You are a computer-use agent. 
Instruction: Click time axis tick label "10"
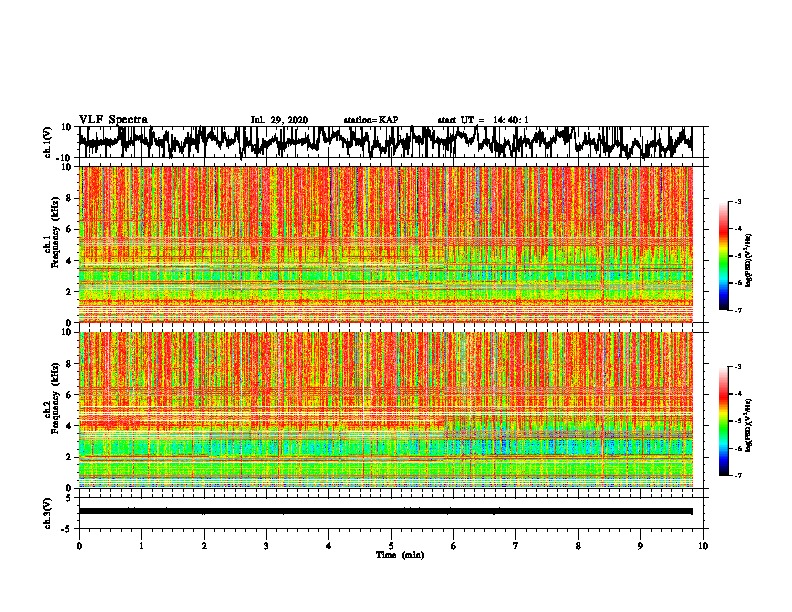[x=703, y=546]
